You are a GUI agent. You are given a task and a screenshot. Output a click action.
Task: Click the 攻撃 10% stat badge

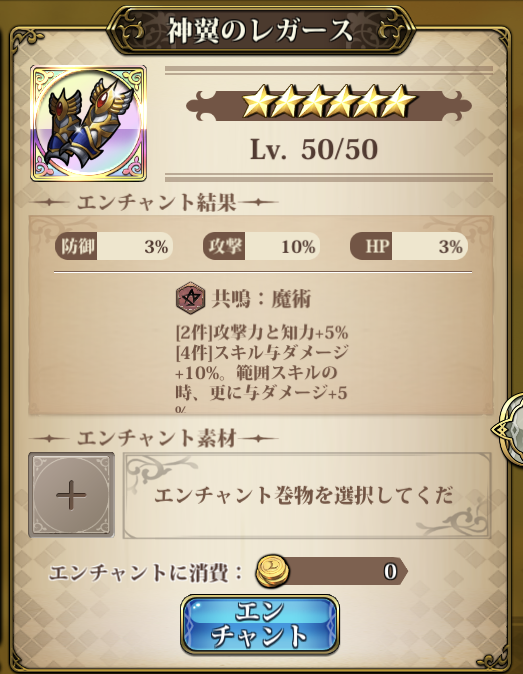pos(261,246)
